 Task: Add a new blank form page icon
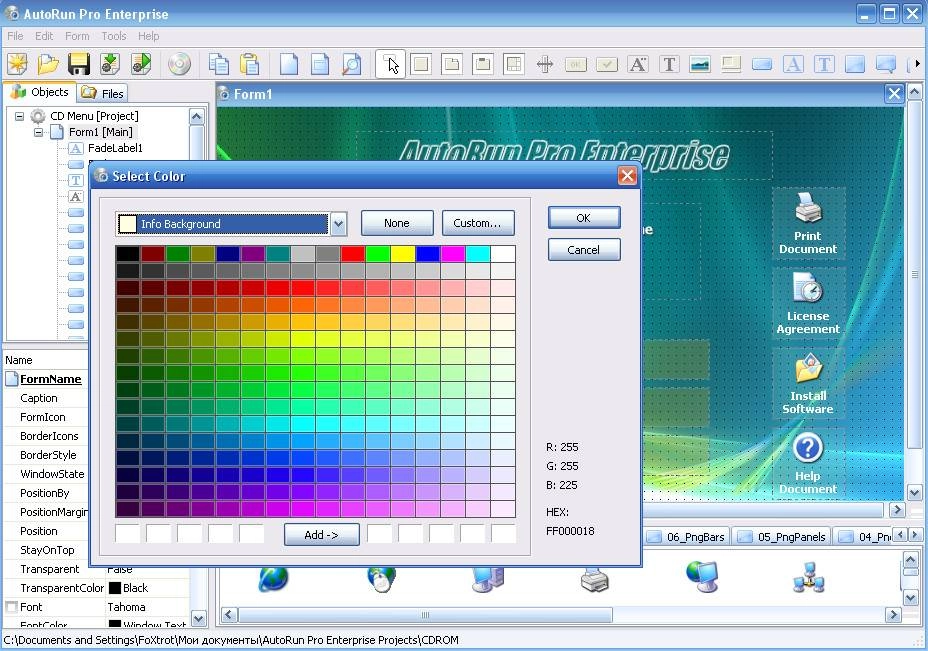(x=289, y=64)
